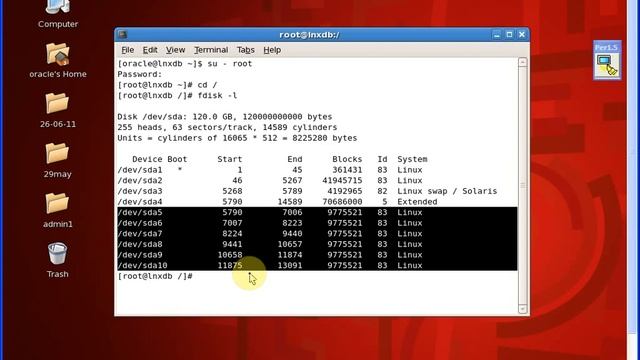Click the 'Units = cylinders' line
Screen dimensions: 640x360
[x=237, y=138]
